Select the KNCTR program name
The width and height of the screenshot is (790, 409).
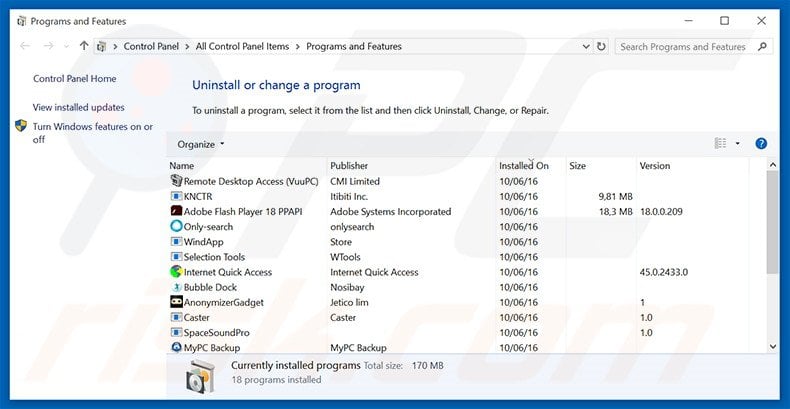(198, 196)
